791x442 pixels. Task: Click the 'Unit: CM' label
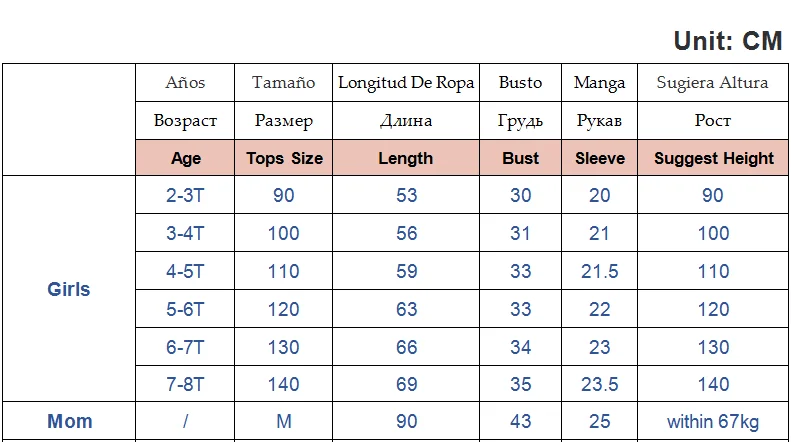coord(727,41)
